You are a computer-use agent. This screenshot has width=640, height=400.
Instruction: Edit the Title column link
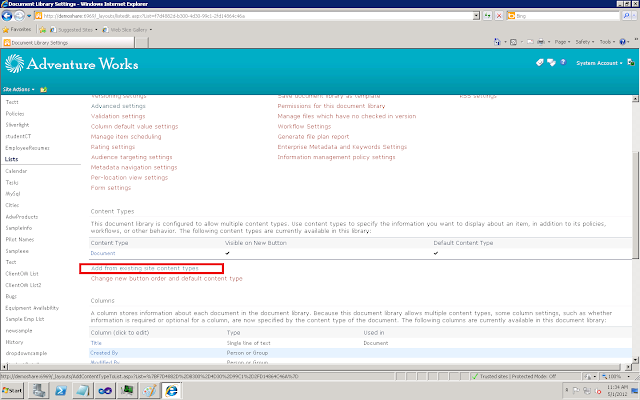[96, 343]
